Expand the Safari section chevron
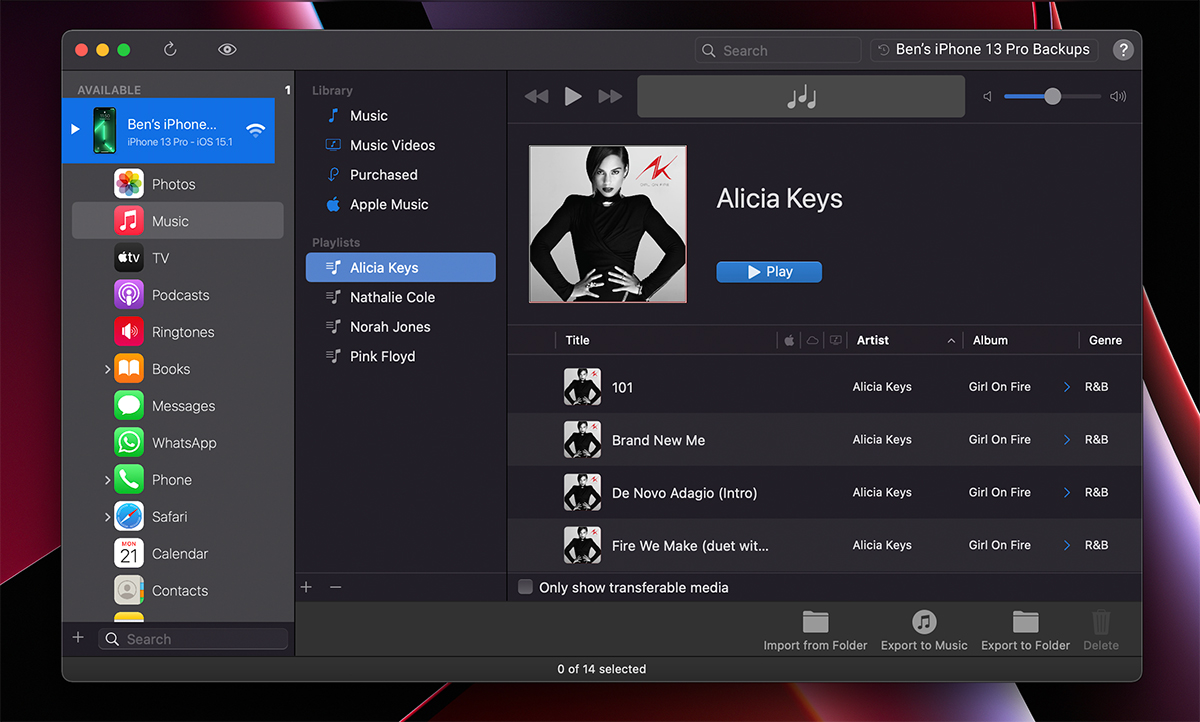 [107, 517]
